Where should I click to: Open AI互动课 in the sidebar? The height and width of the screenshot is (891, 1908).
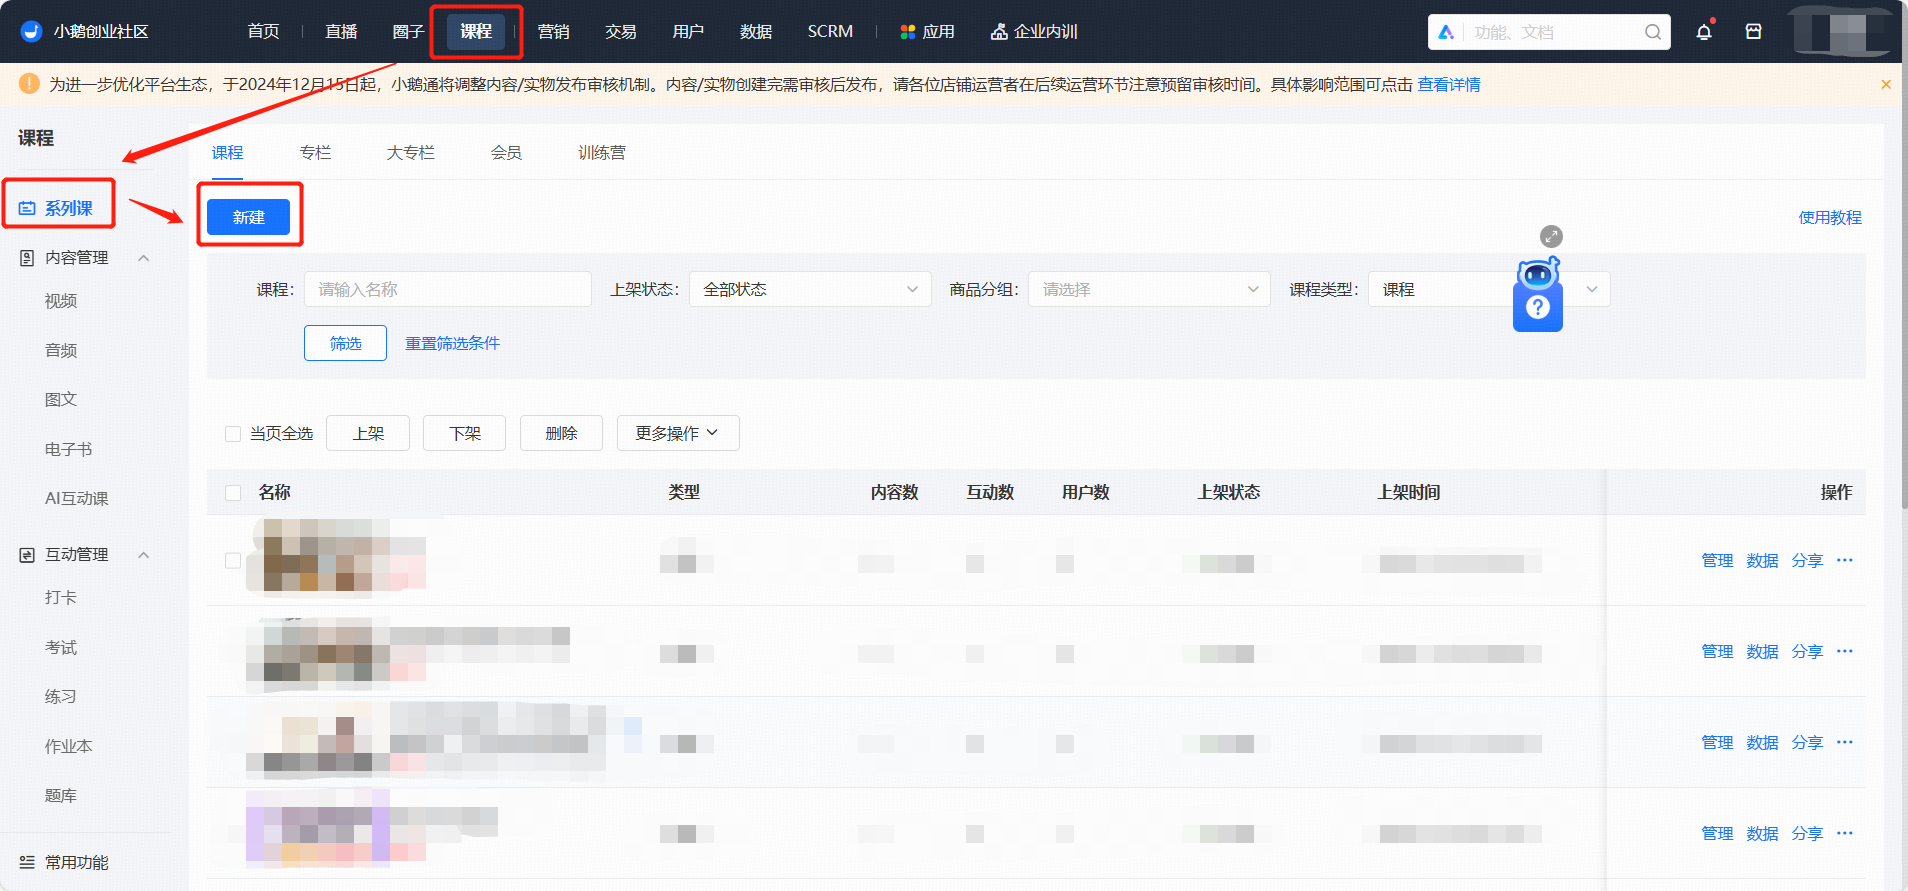(x=77, y=498)
